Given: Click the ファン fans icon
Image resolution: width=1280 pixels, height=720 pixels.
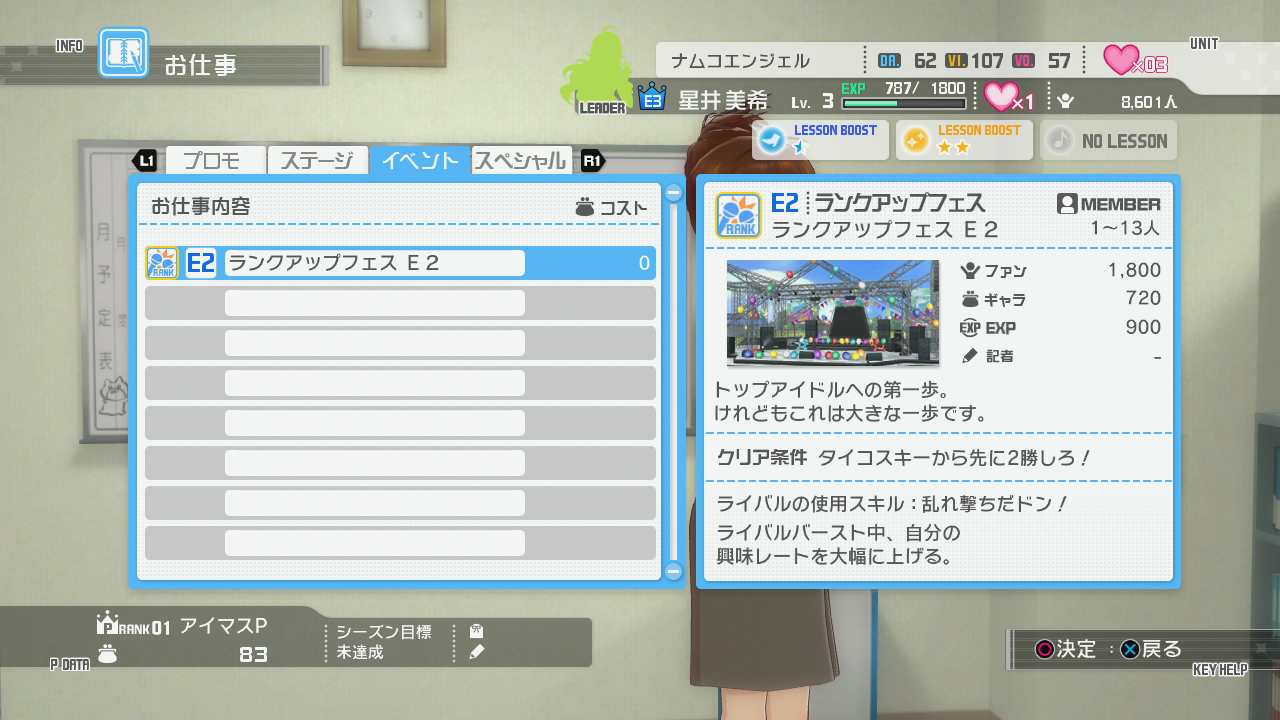Looking at the screenshot, I should [x=969, y=270].
